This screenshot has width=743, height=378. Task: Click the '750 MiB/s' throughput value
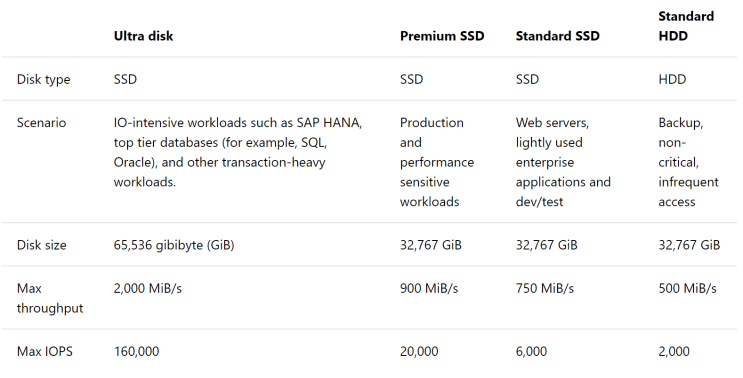(x=544, y=288)
